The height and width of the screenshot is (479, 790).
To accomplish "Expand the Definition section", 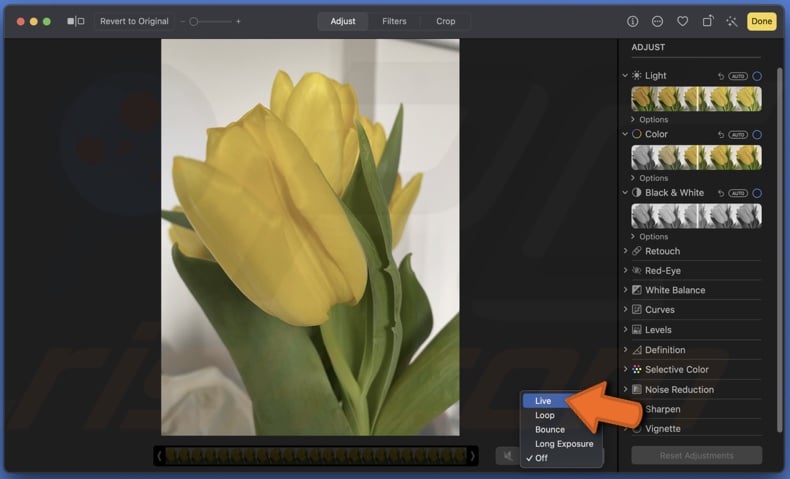I will pos(625,349).
